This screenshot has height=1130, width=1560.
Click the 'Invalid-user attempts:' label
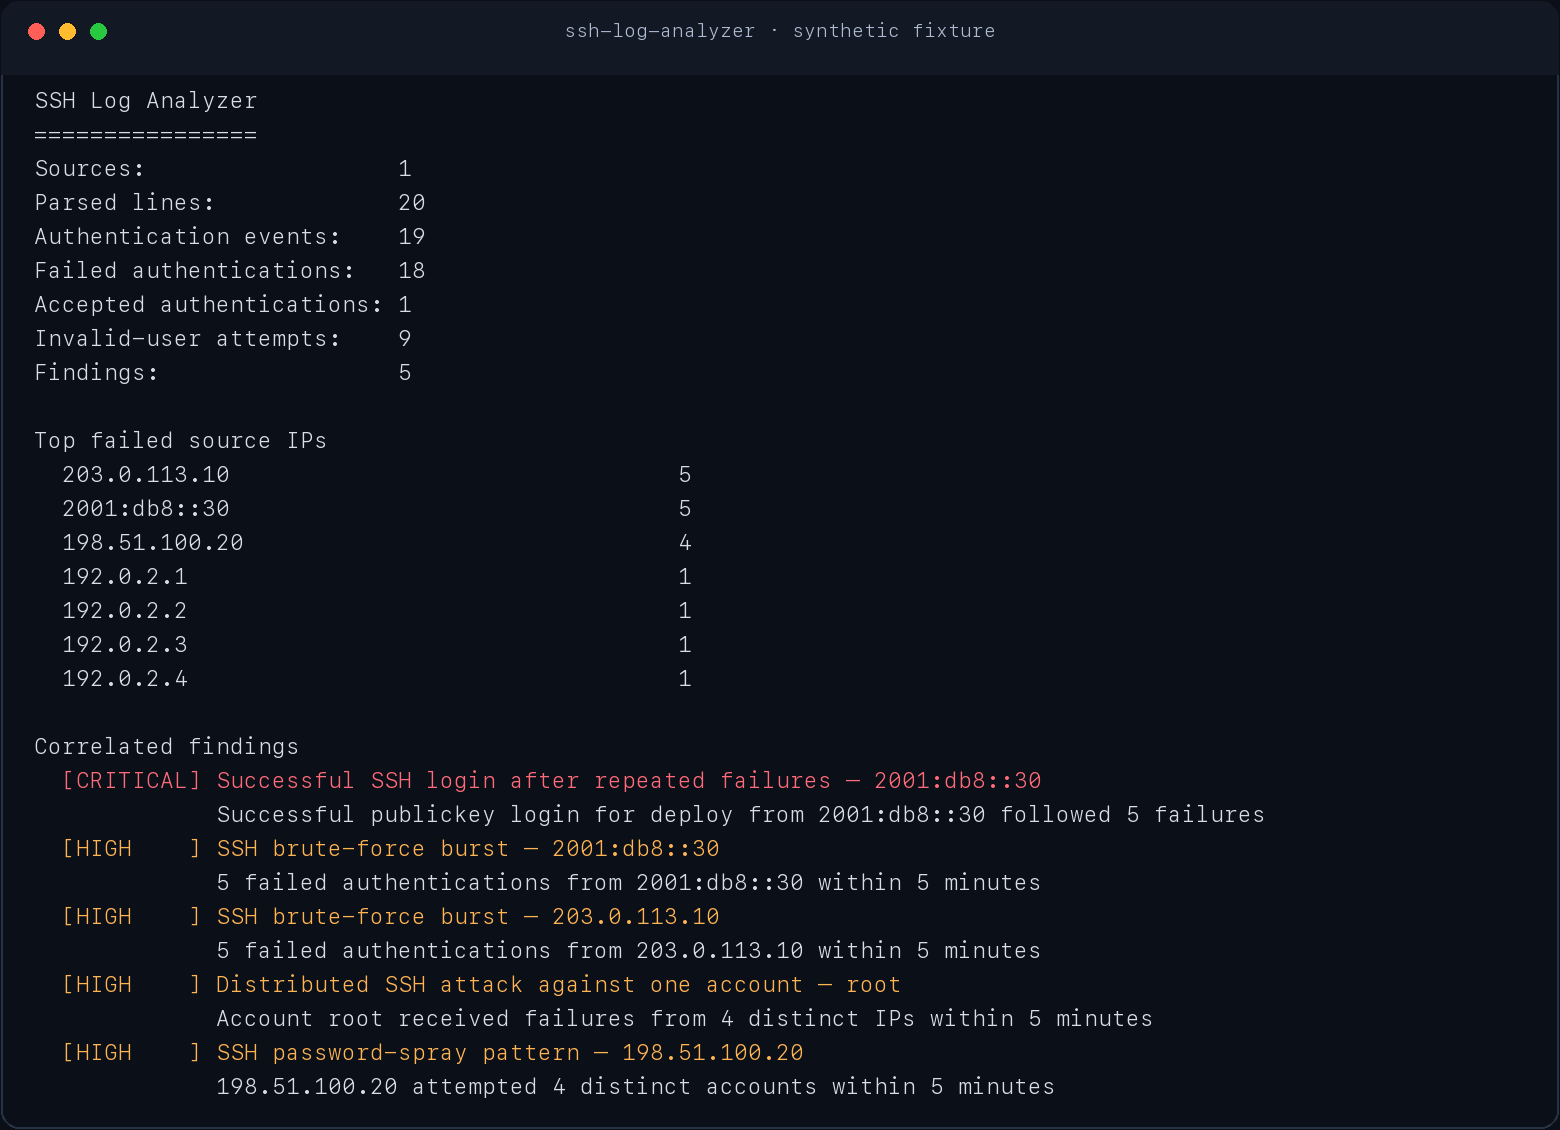tap(188, 339)
